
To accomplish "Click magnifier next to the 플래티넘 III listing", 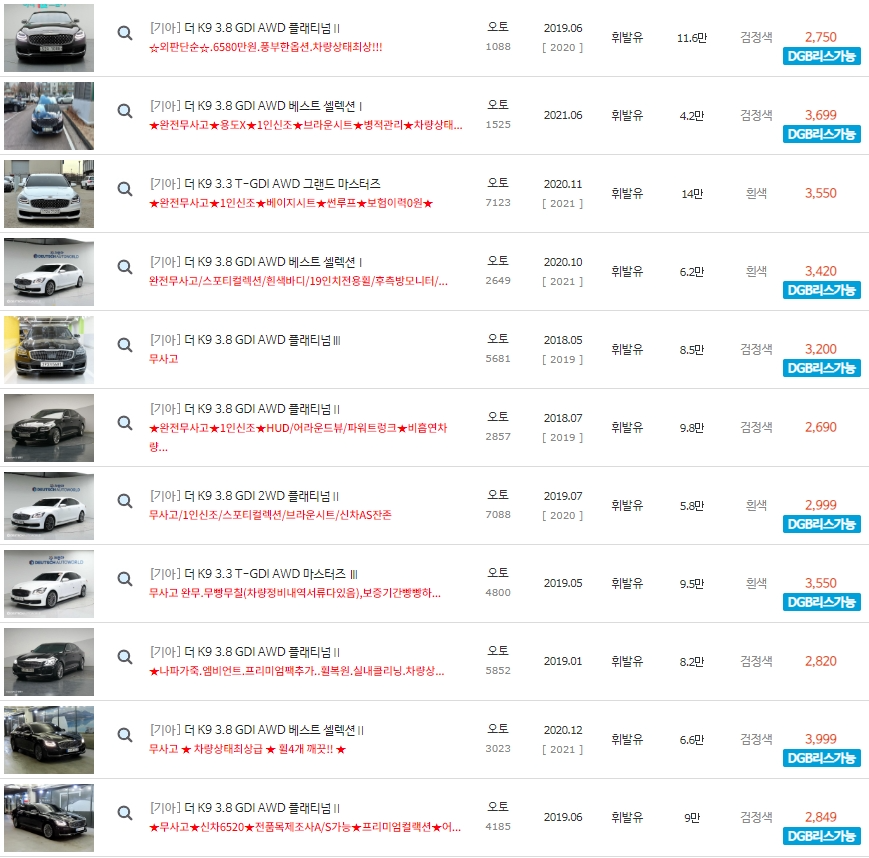I will click(x=124, y=344).
